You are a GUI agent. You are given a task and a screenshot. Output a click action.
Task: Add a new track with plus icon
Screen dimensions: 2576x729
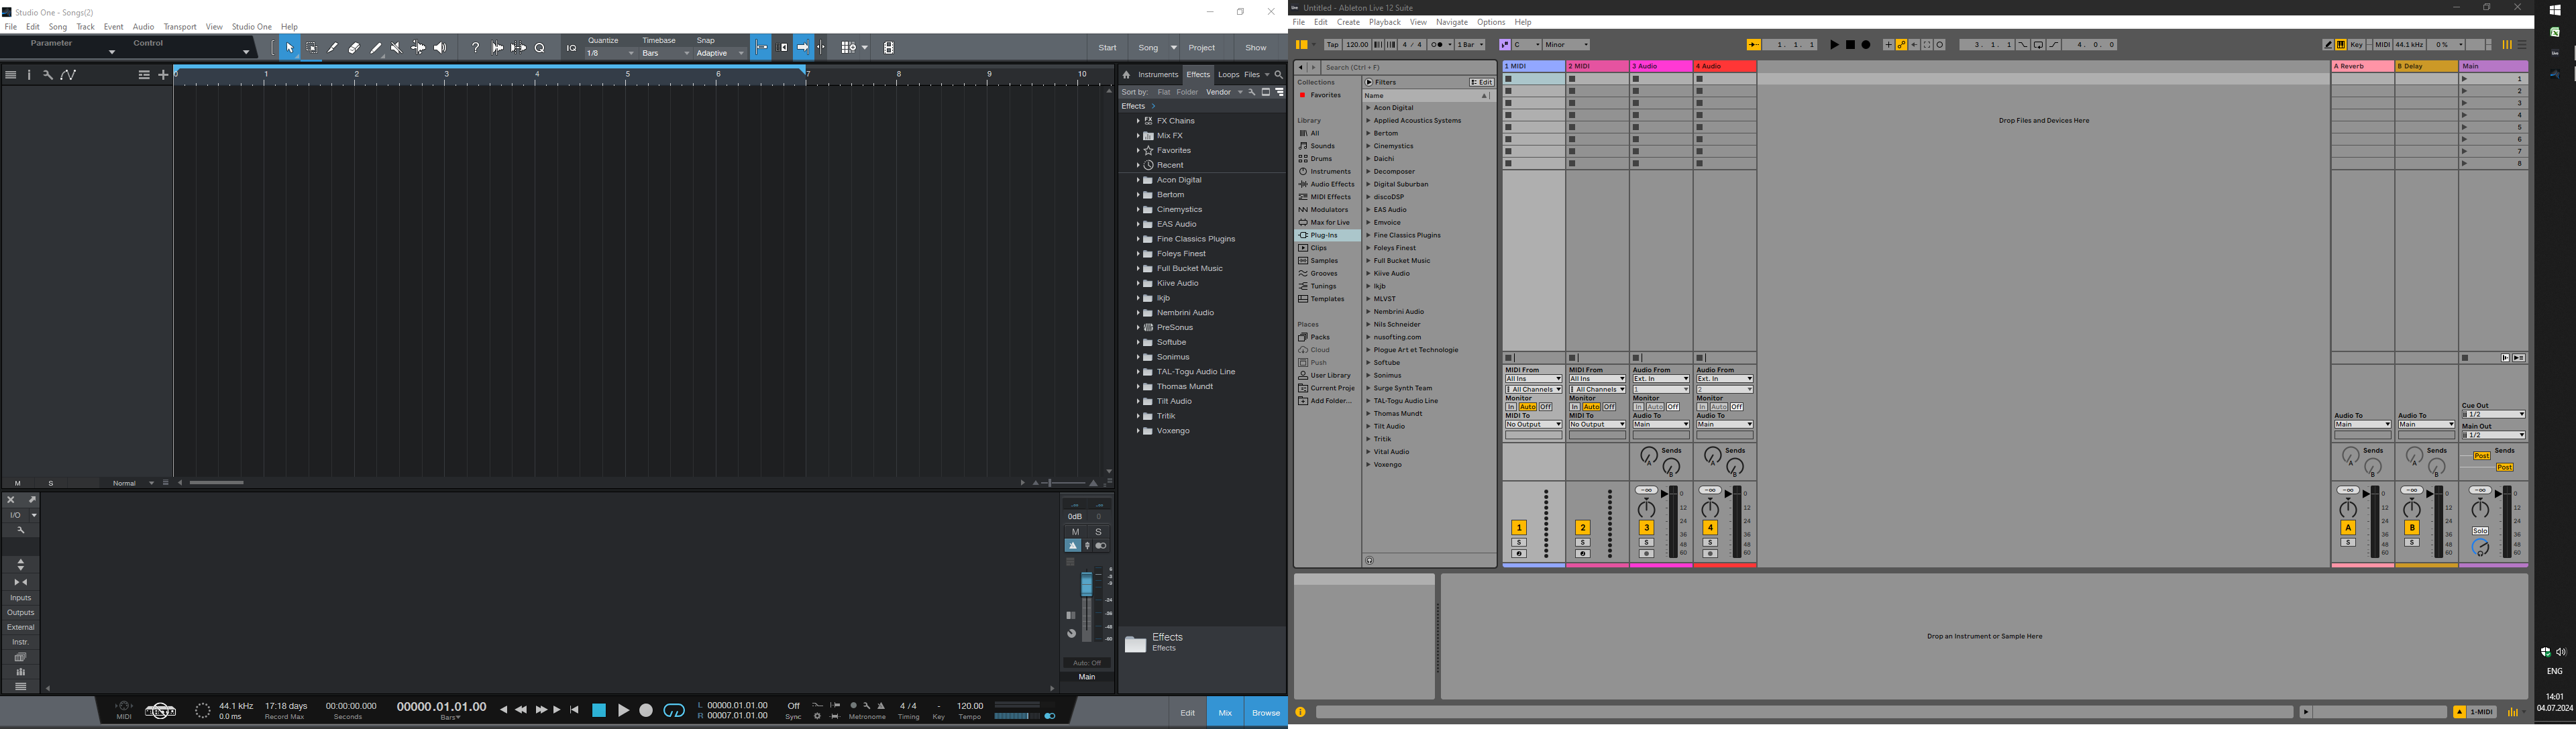pyautogui.click(x=164, y=75)
